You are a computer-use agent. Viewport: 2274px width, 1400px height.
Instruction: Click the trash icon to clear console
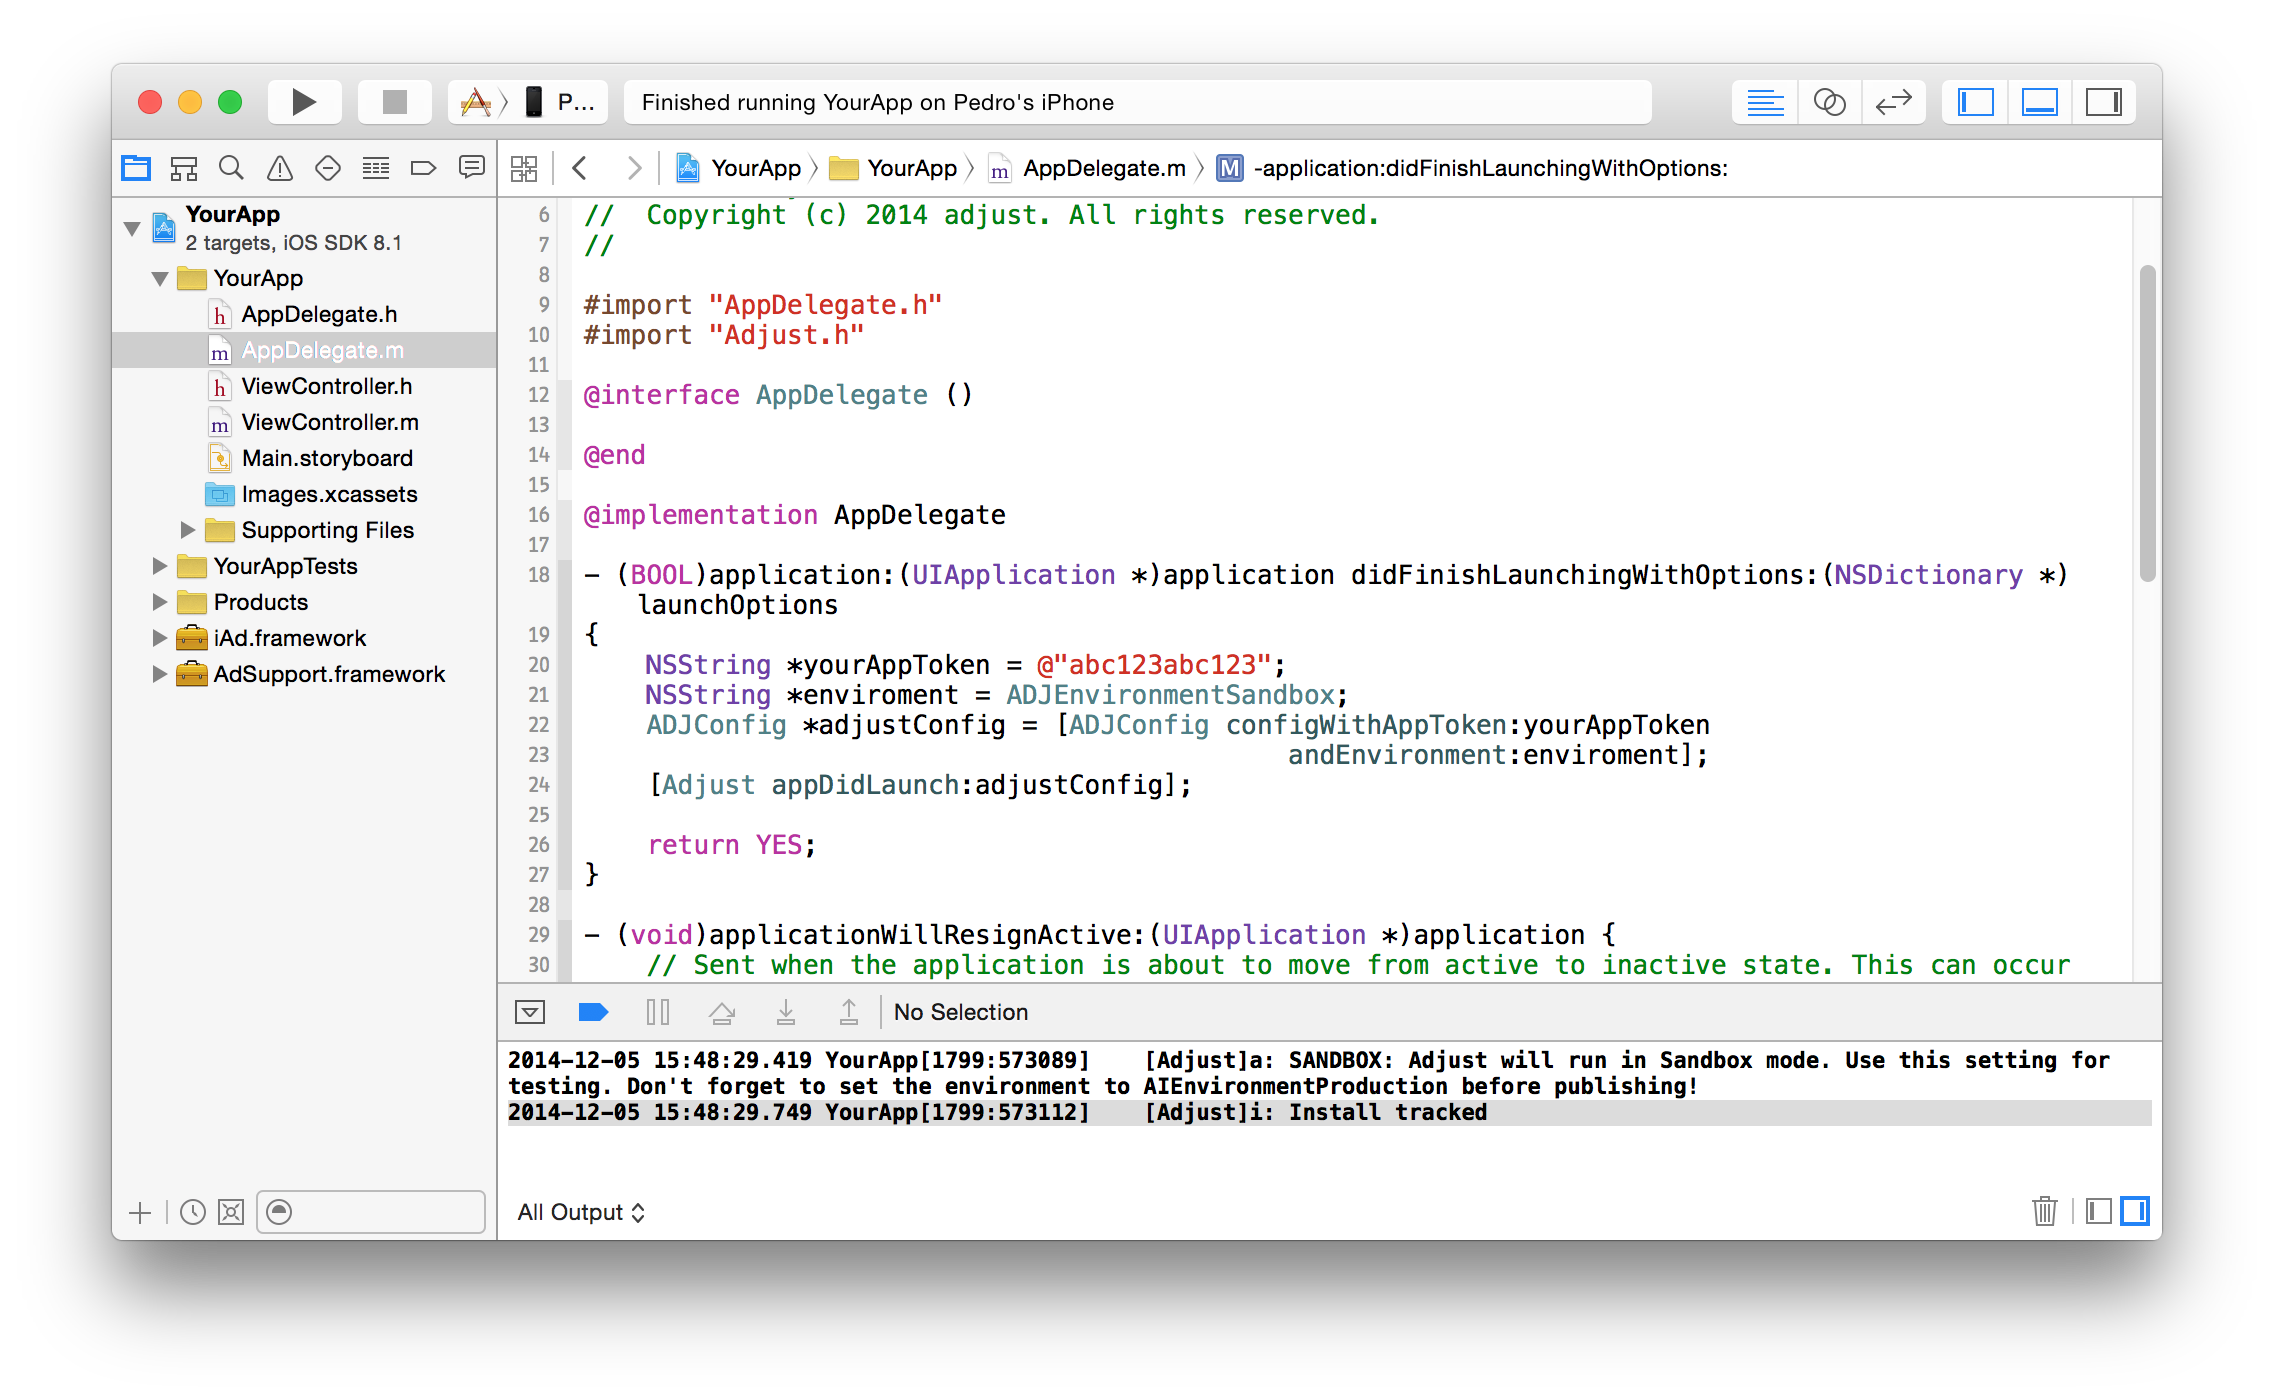[2044, 1211]
